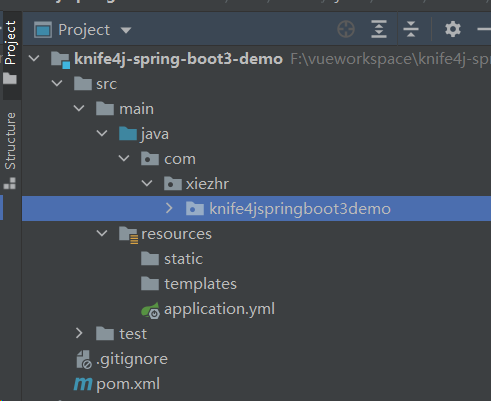
Task: Collapse the xiezhr package
Action: [x=147, y=183]
